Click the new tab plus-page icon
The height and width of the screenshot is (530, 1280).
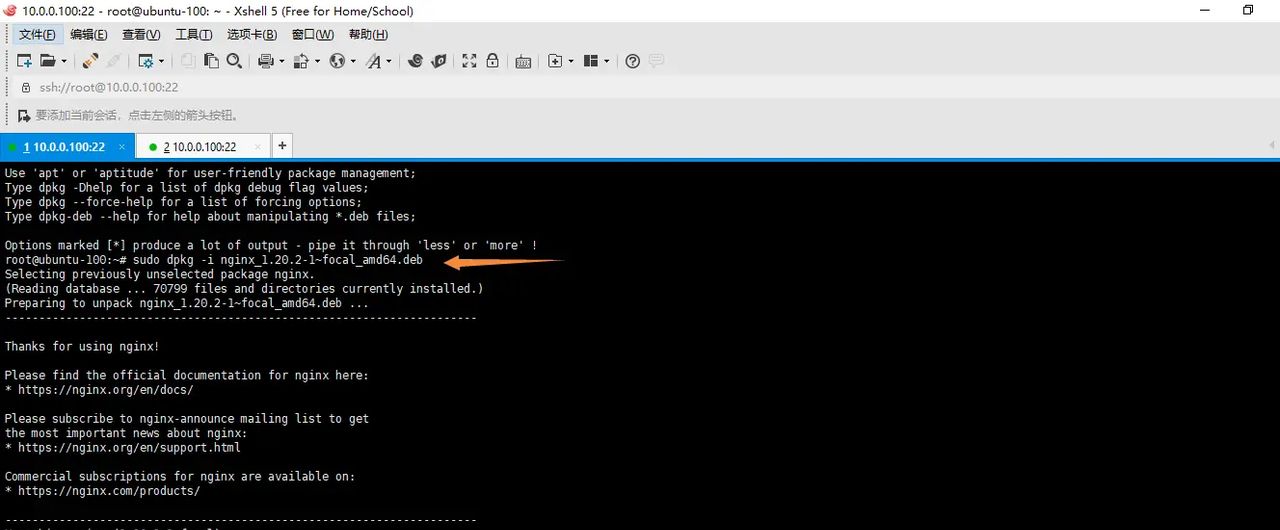tap(555, 61)
